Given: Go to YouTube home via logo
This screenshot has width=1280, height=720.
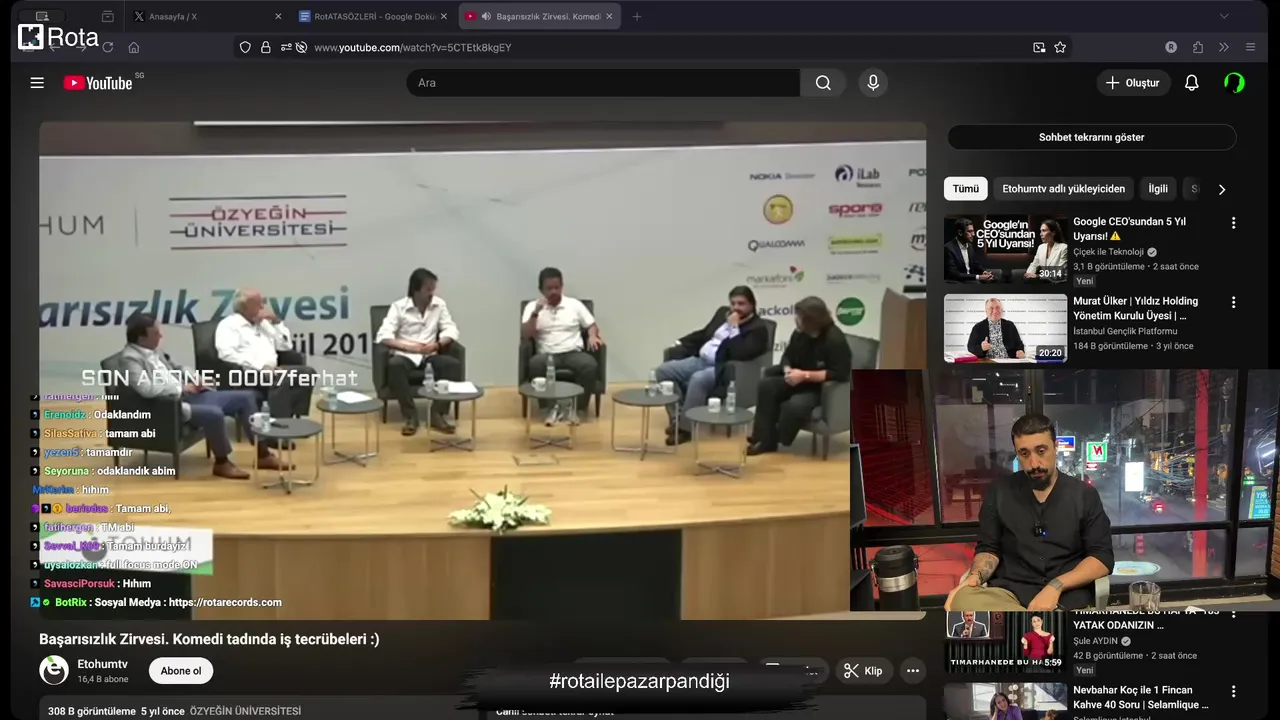Looking at the screenshot, I should [x=98, y=83].
